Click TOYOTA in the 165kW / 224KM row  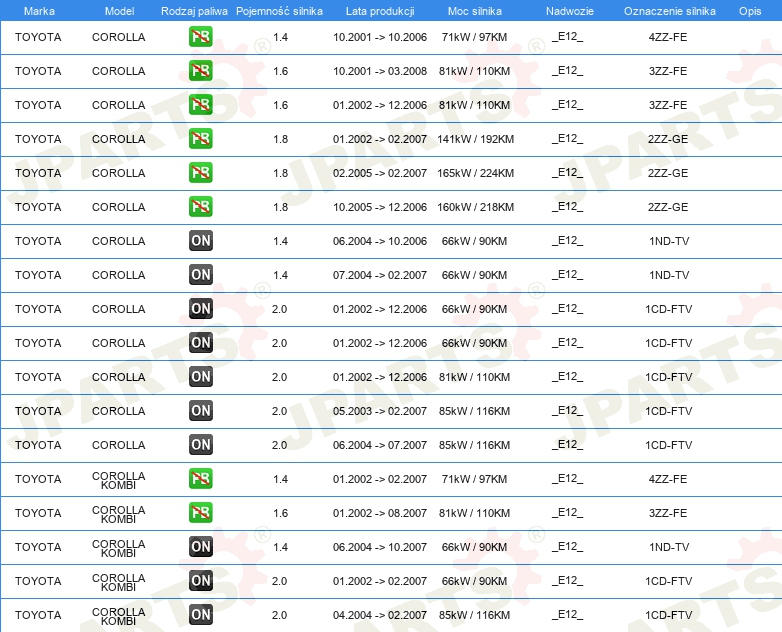[38, 173]
